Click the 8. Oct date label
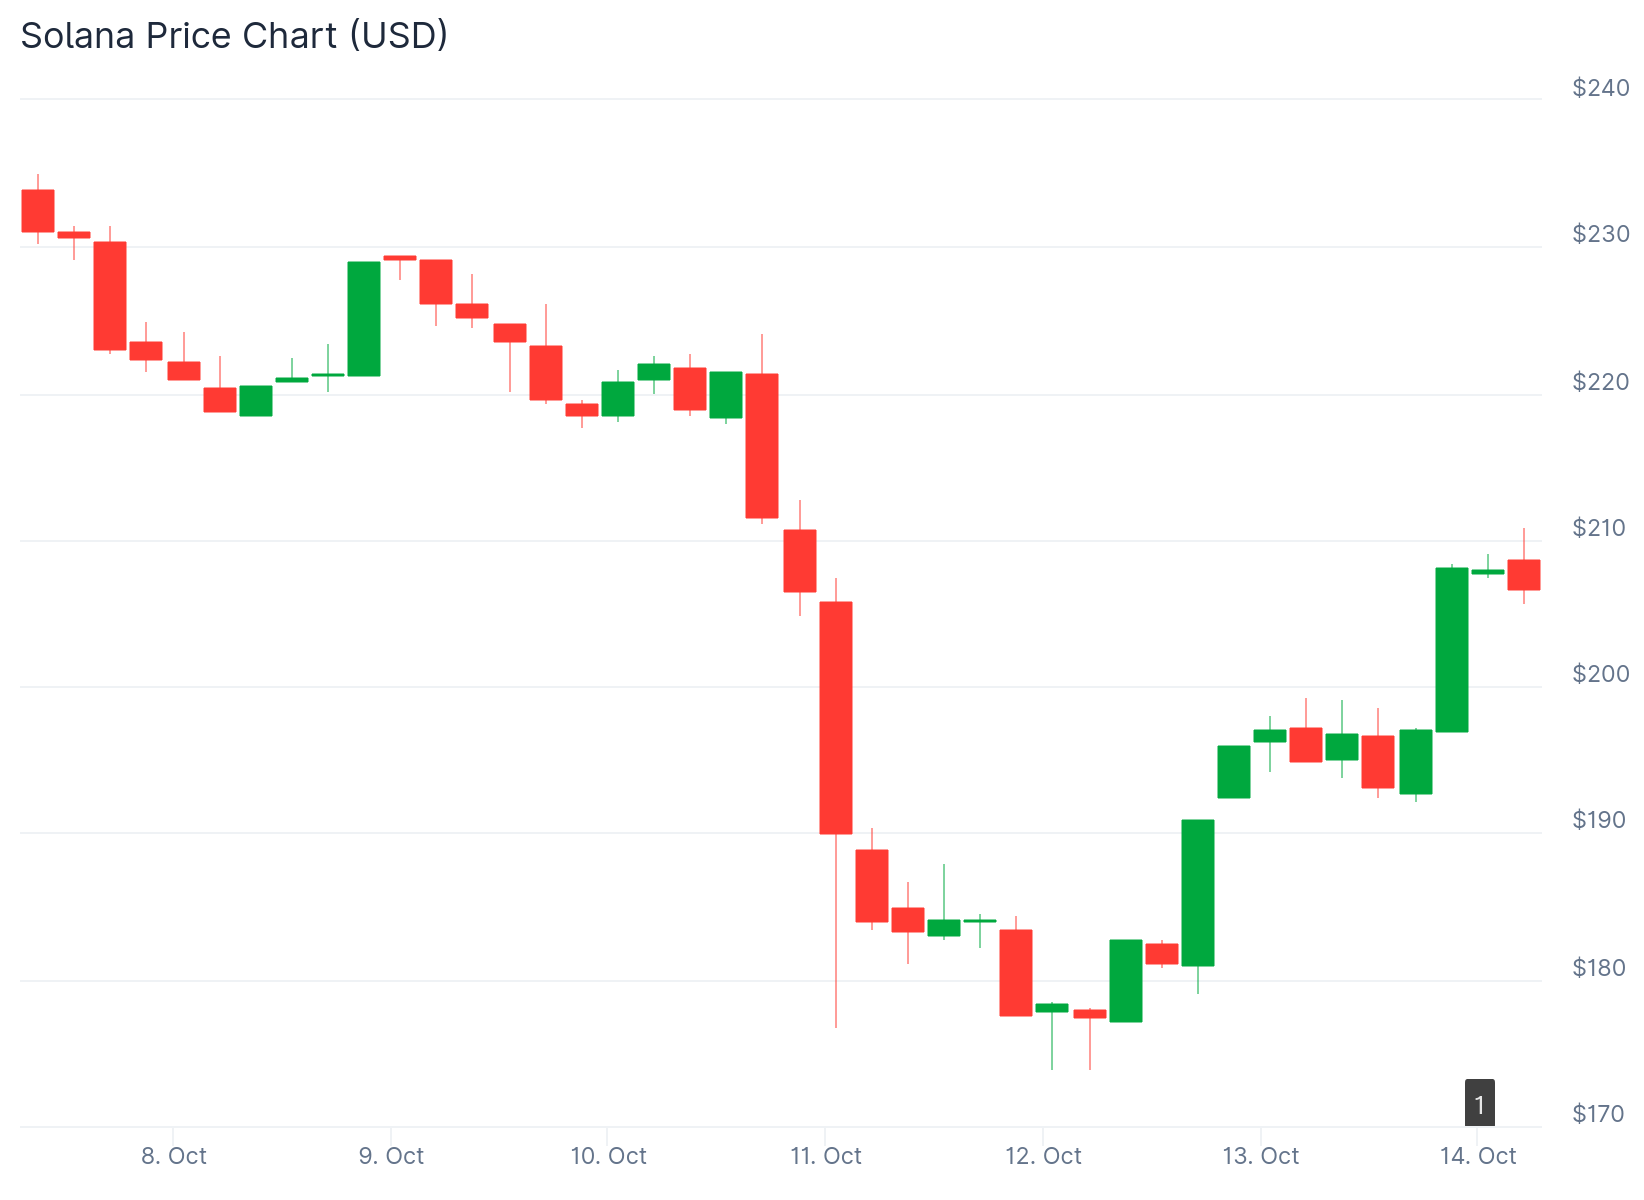Screen dimensions: 1644x1200 coord(174,1156)
